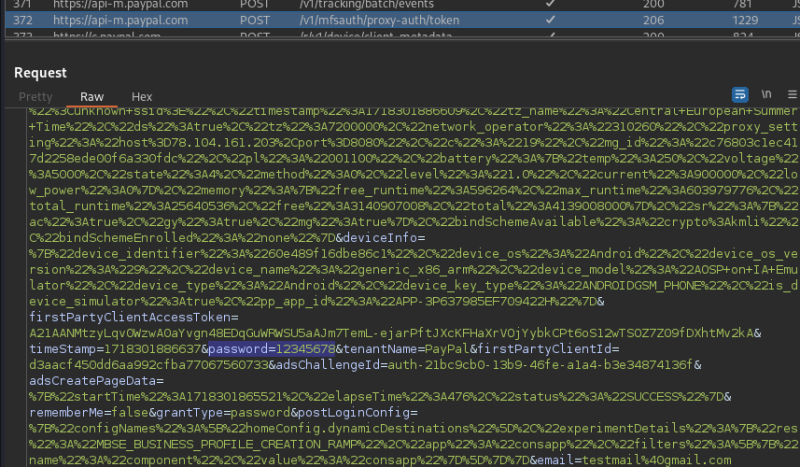800x467 pixels.
Task: Click the POST method cell of row 372
Action: (x=255, y=20)
